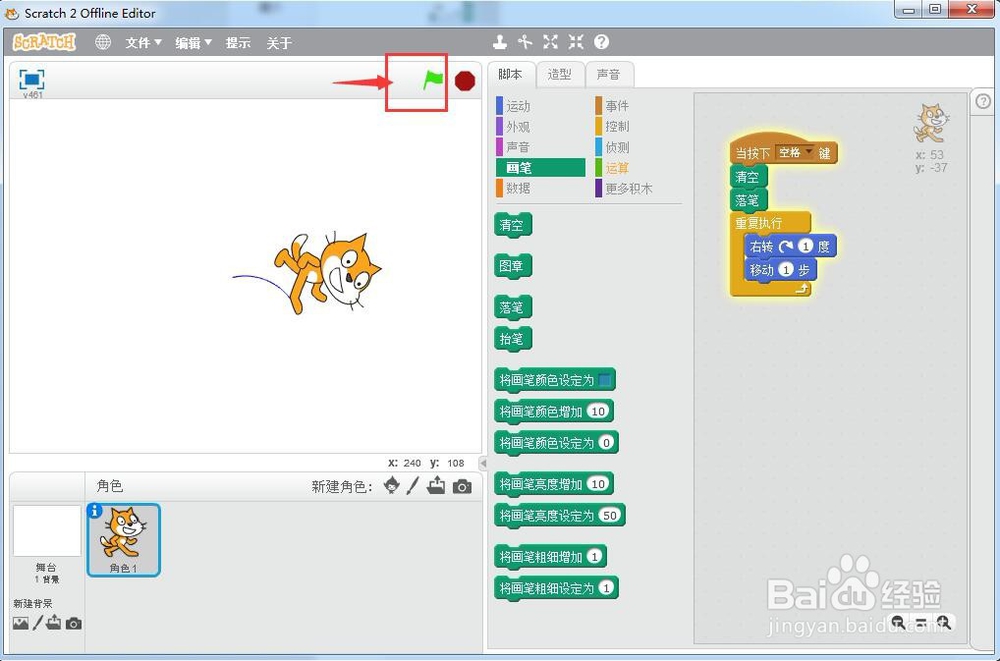Click value 50 in 将画笔亮度设定为 block

click(610, 515)
